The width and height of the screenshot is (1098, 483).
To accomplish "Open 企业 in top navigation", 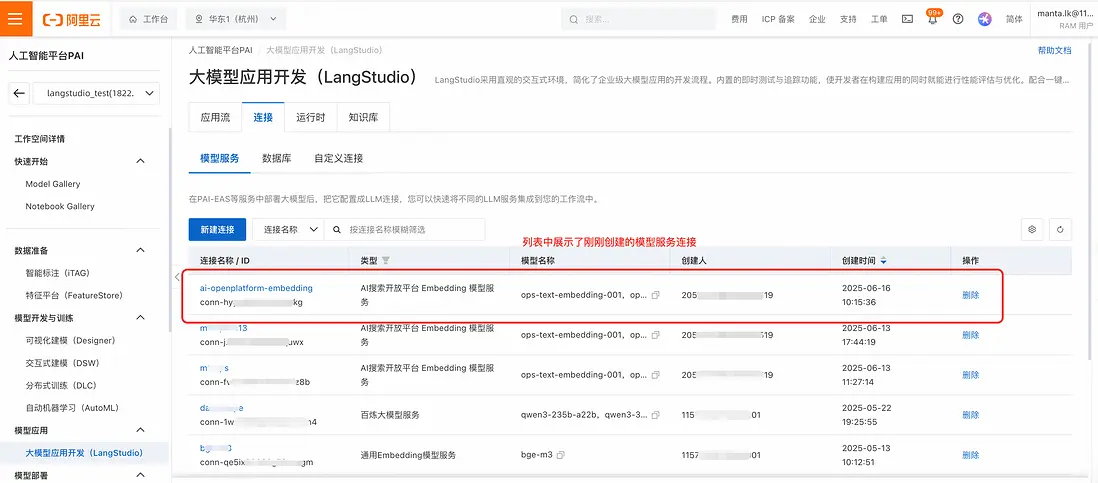I will [817, 19].
